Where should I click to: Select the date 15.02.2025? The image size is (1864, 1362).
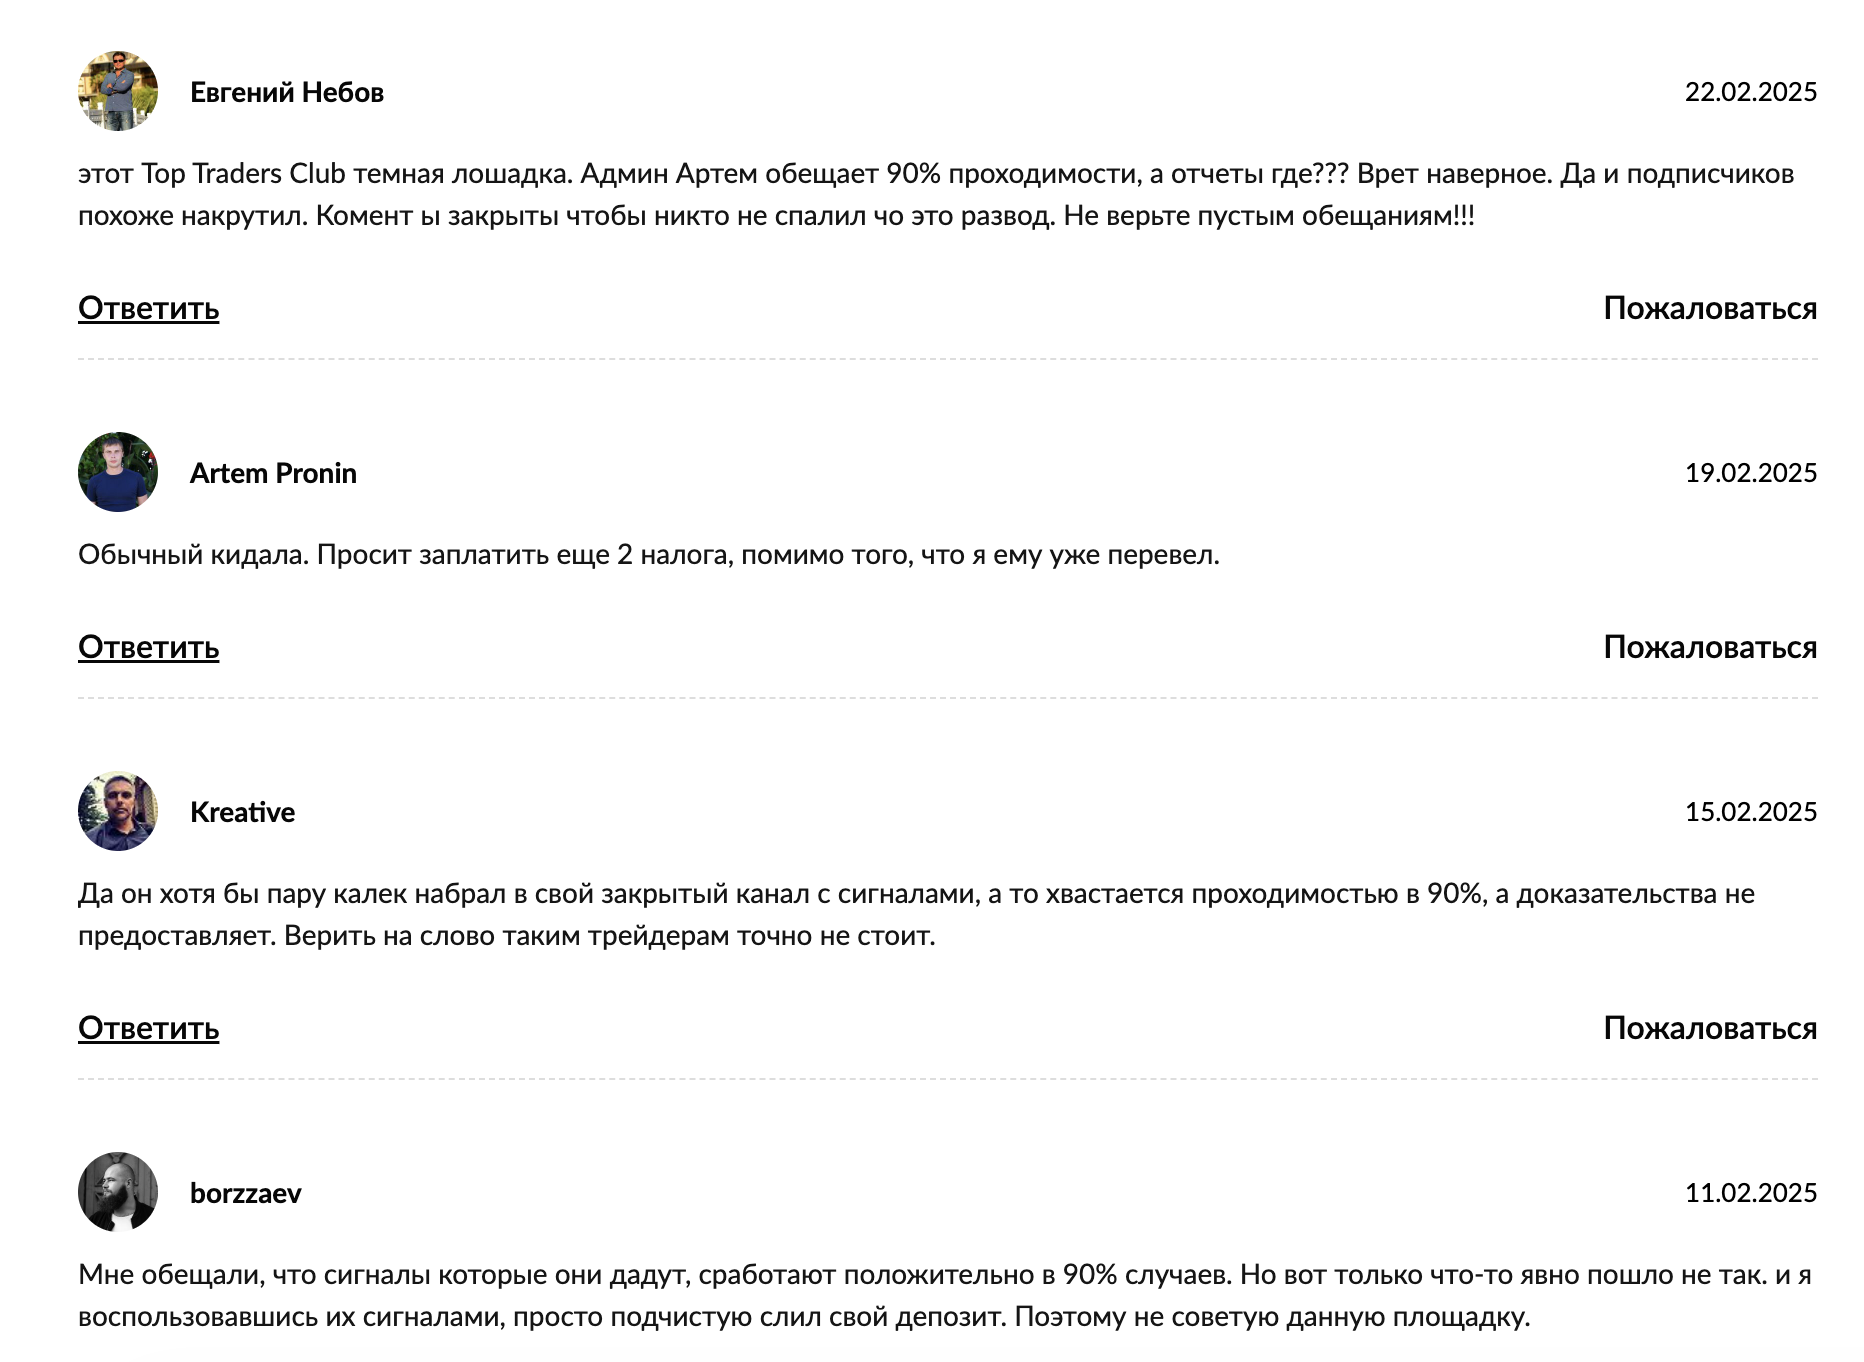1751,812
